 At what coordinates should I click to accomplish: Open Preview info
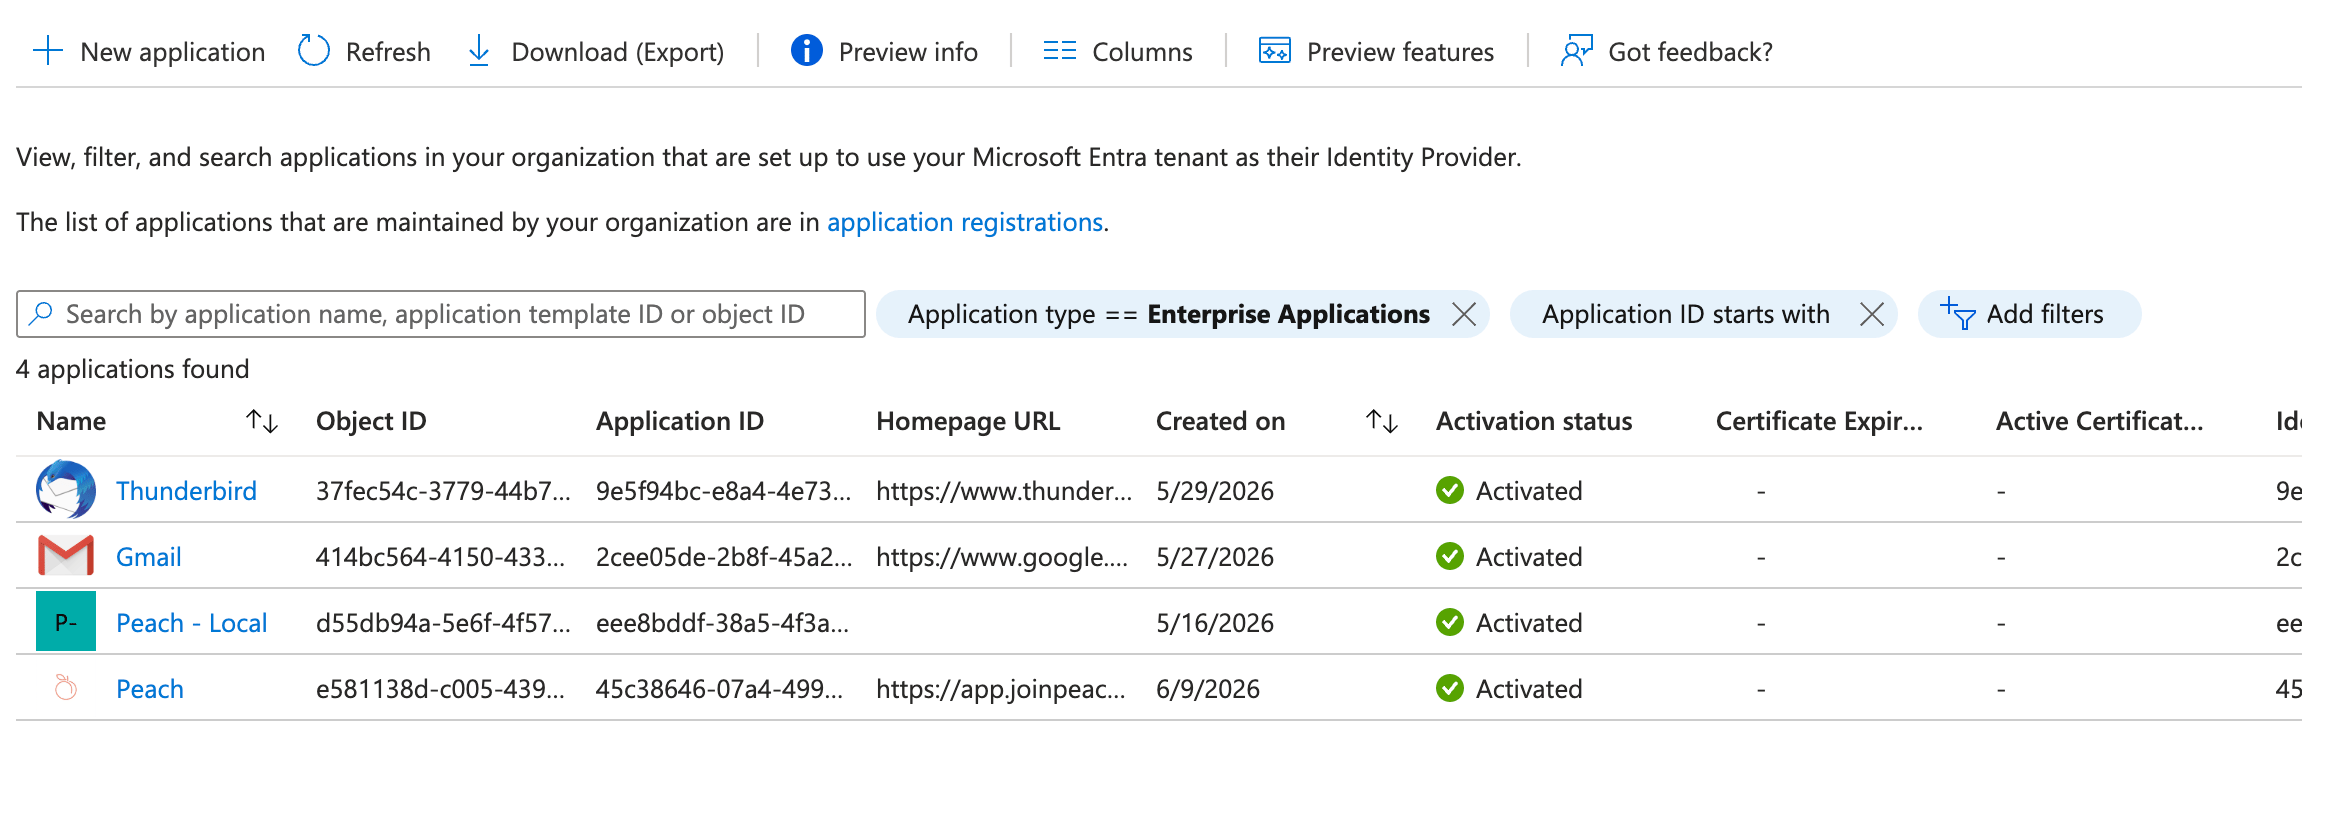[x=908, y=52]
